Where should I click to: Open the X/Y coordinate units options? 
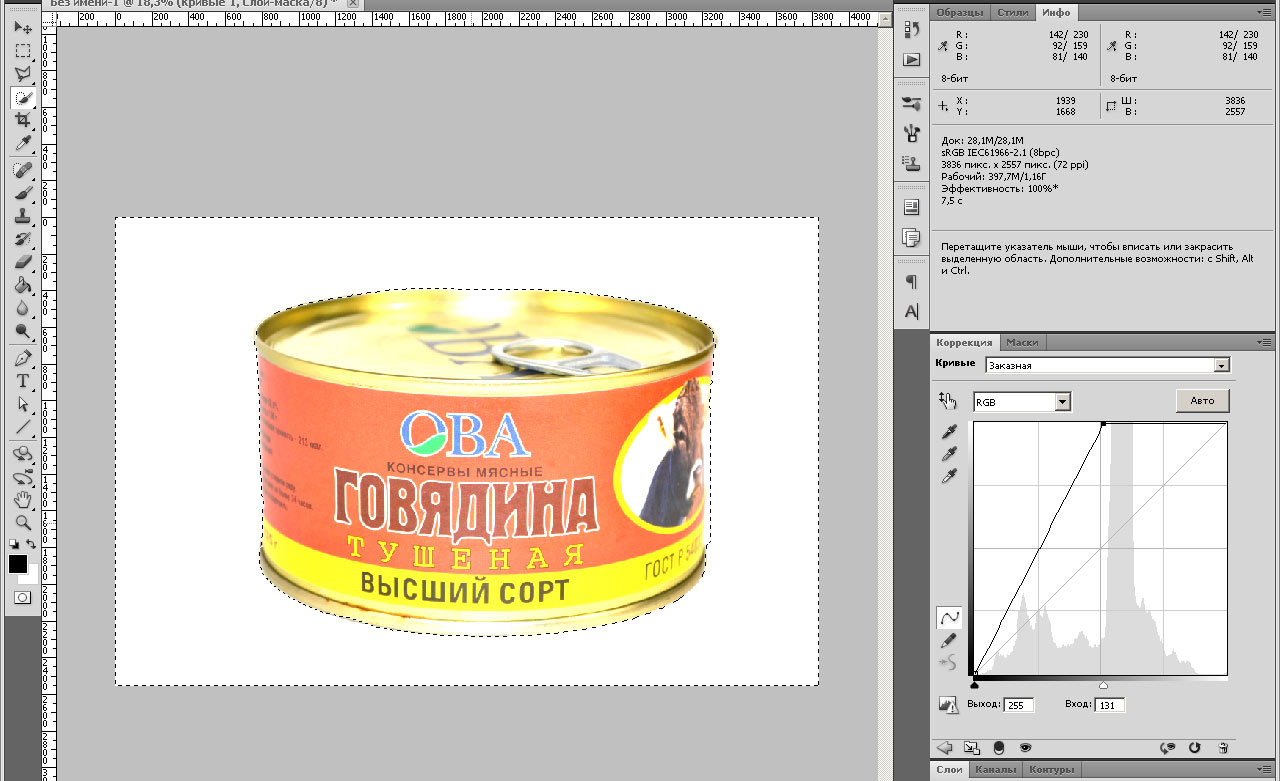click(x=942, y=105)
